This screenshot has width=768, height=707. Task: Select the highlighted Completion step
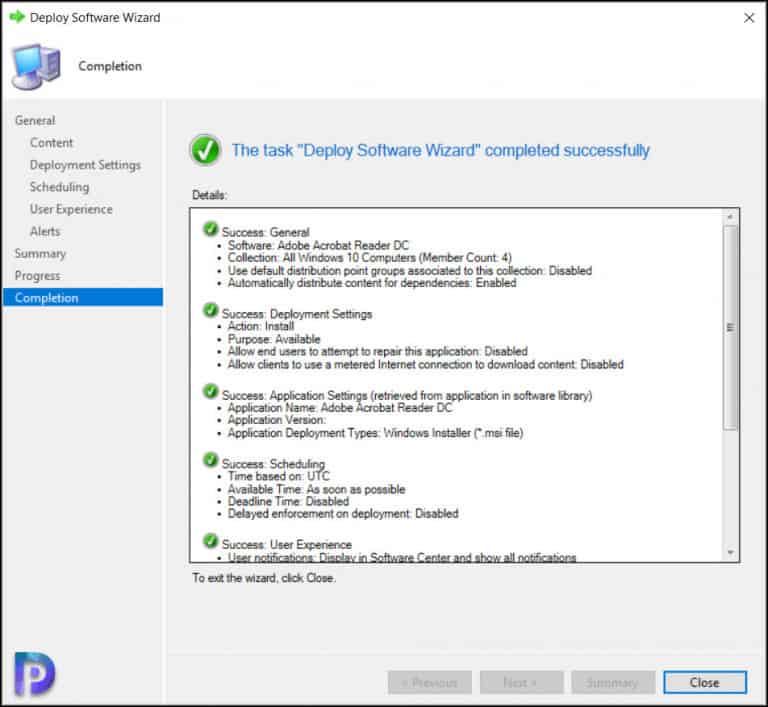tap(83, 297)
